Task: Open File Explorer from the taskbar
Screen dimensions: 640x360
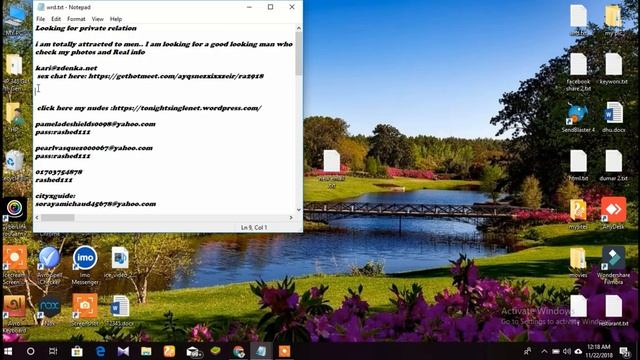Action: 146,351
